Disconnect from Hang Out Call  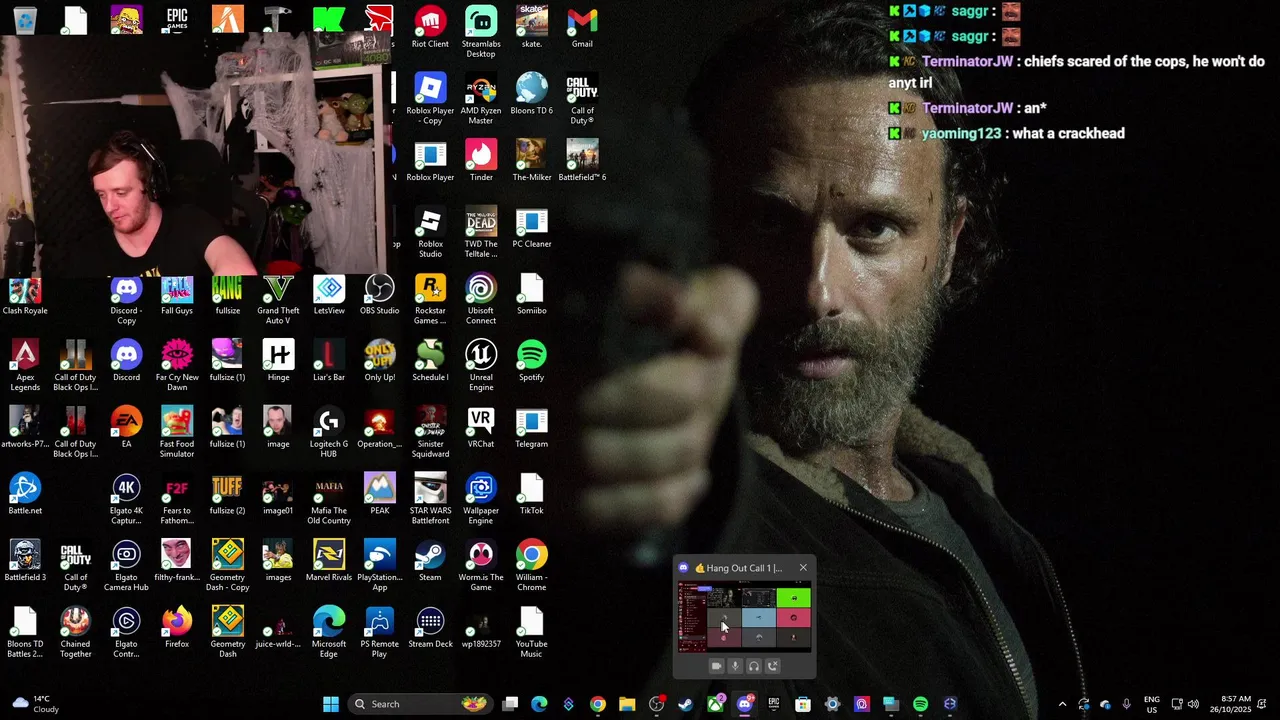click(773, 666)
